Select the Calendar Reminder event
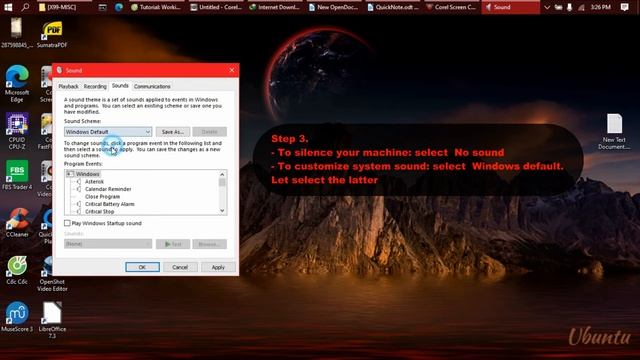The width and height of the screenshot is (640, 360). pos(108,189)
